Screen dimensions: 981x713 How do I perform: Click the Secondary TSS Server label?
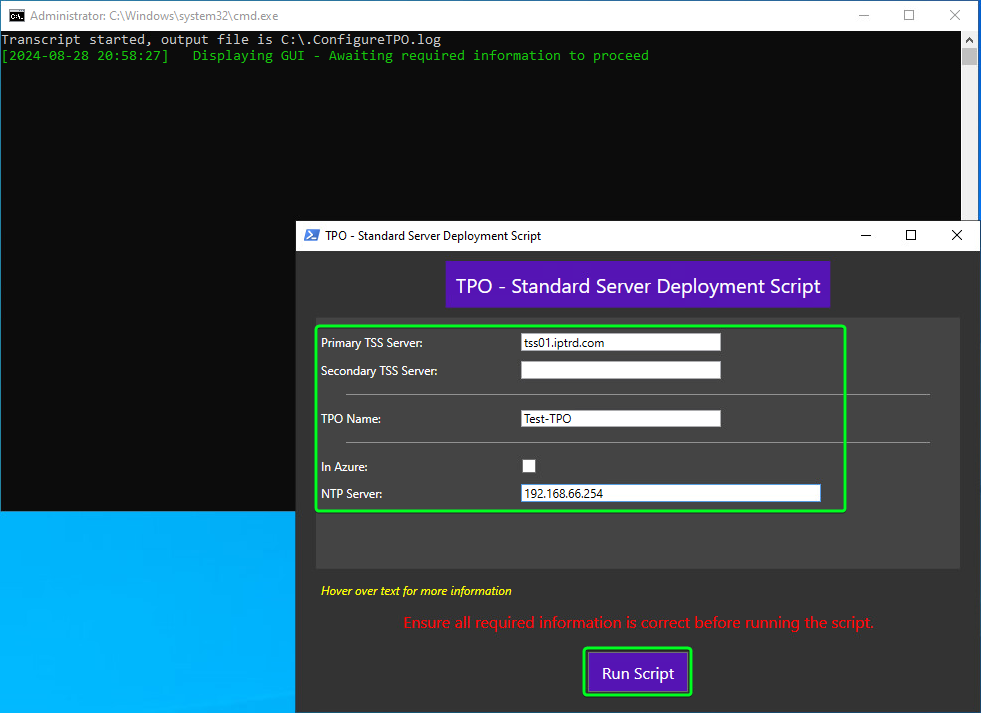point(379,371)
